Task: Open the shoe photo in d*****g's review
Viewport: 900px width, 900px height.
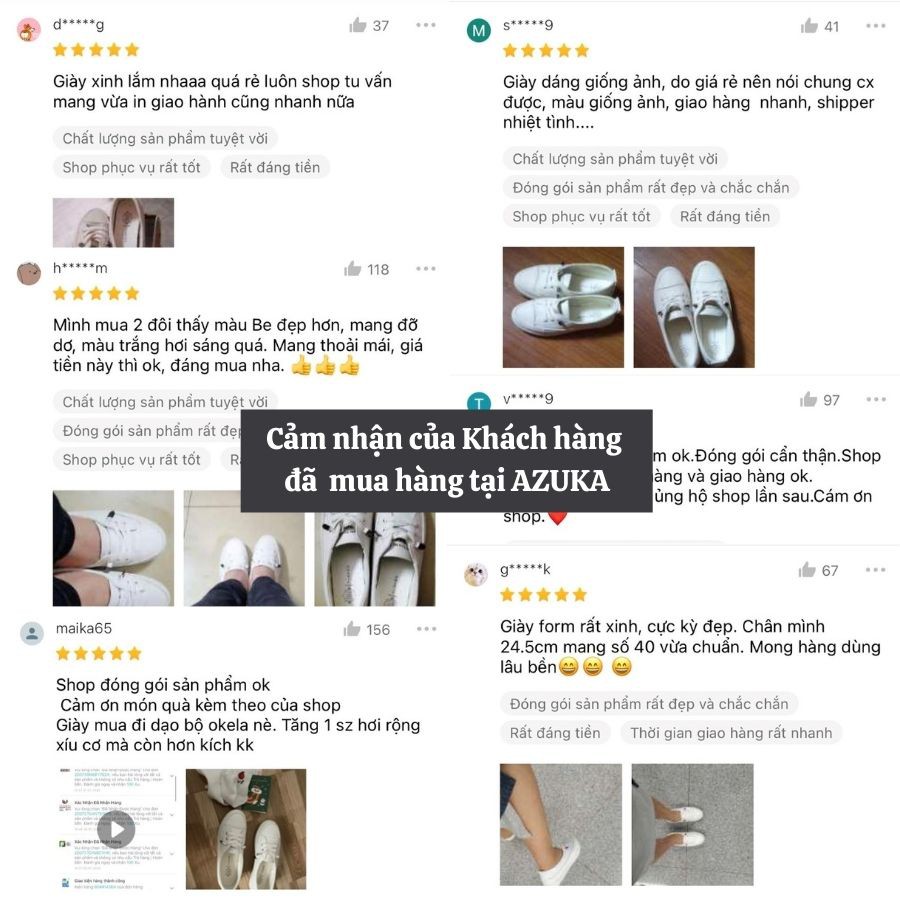Action: coord(113,223)
